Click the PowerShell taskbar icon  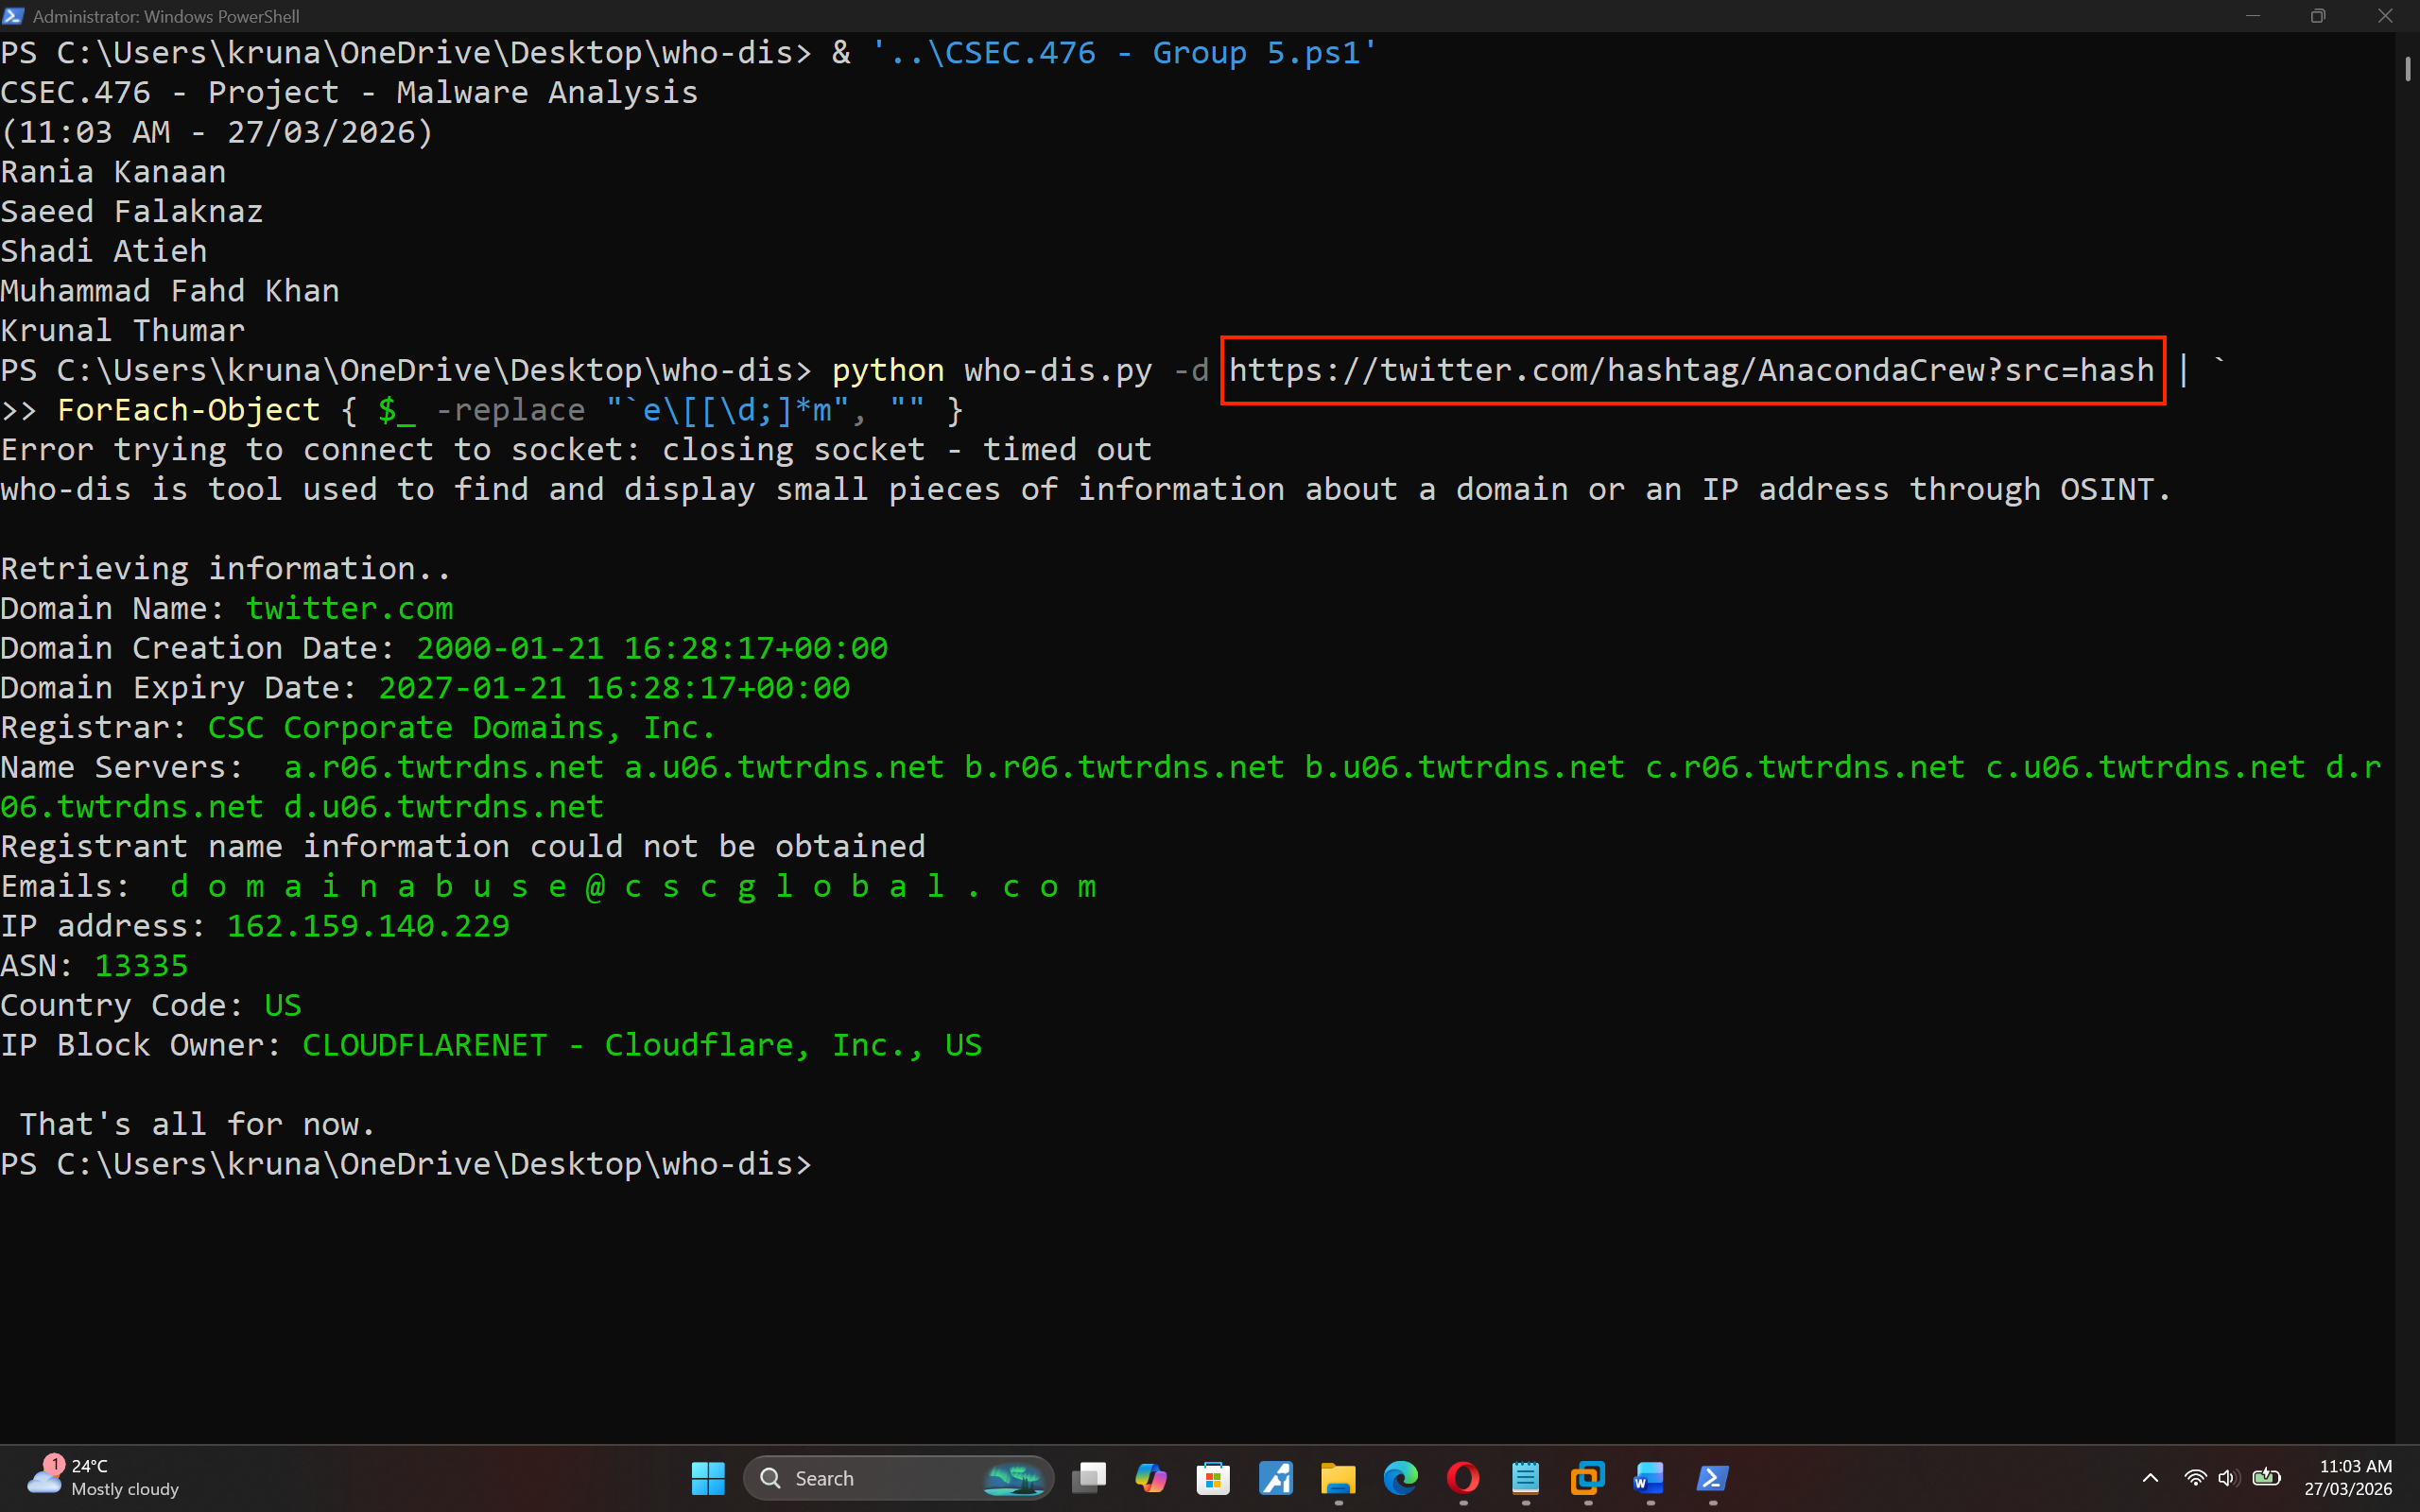coord(1712,1478)
